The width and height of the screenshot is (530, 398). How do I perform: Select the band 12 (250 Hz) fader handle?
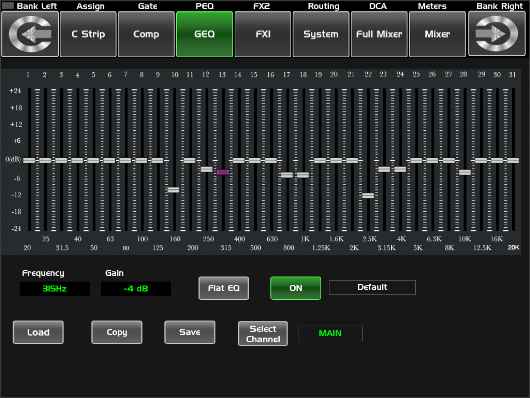pos(207,169)
